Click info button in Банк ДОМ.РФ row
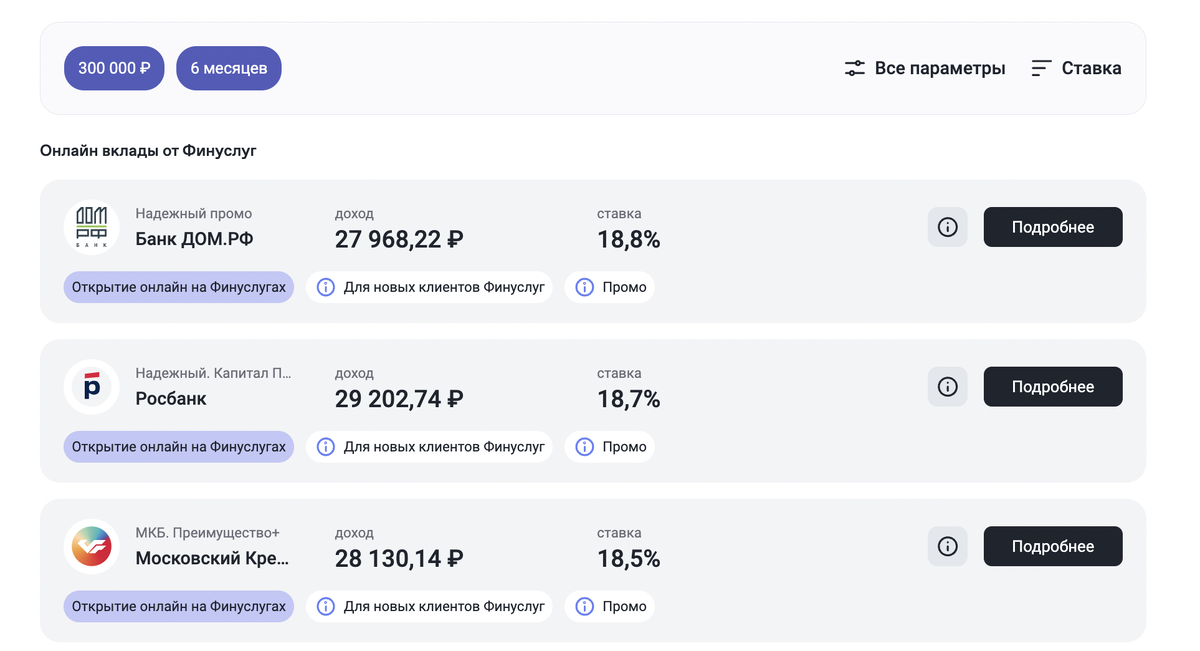The image size is (1200, 651). (x=948, y=227)
